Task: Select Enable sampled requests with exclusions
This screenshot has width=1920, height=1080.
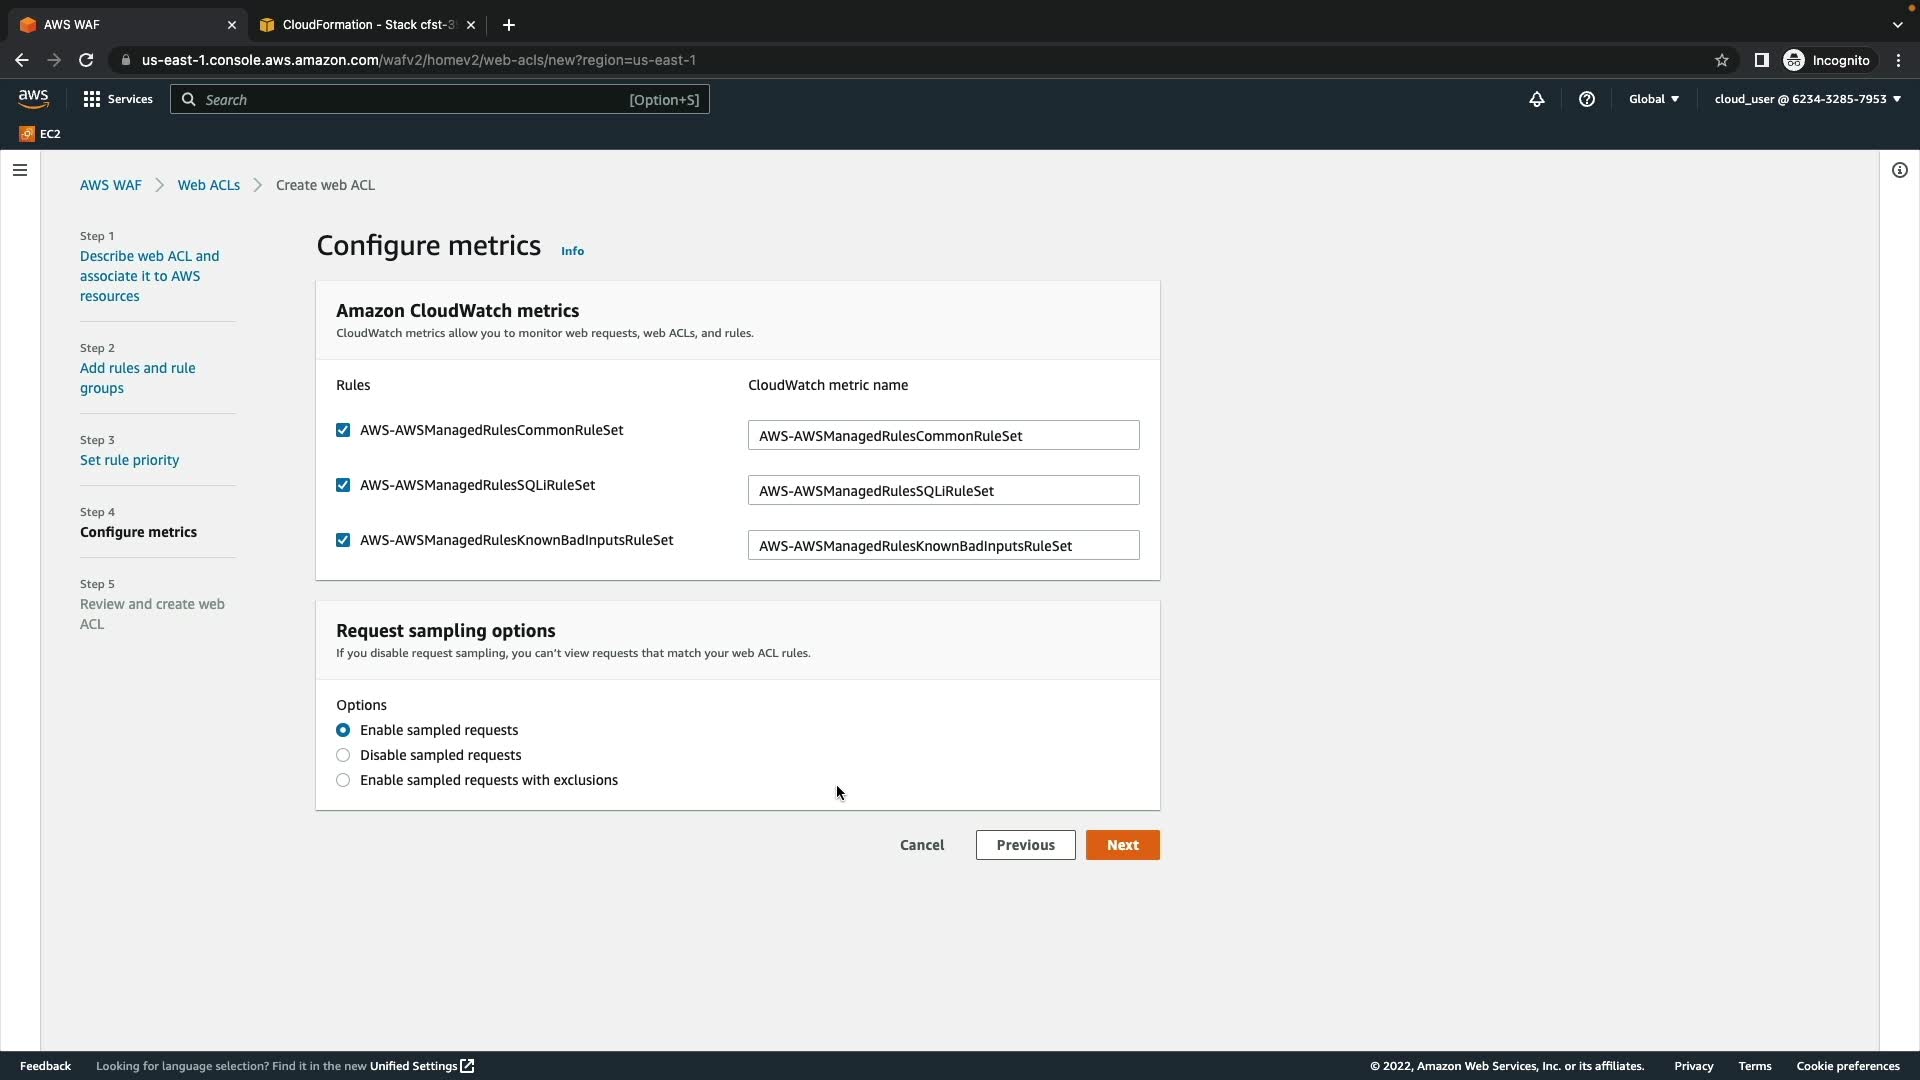Action: 343,780
